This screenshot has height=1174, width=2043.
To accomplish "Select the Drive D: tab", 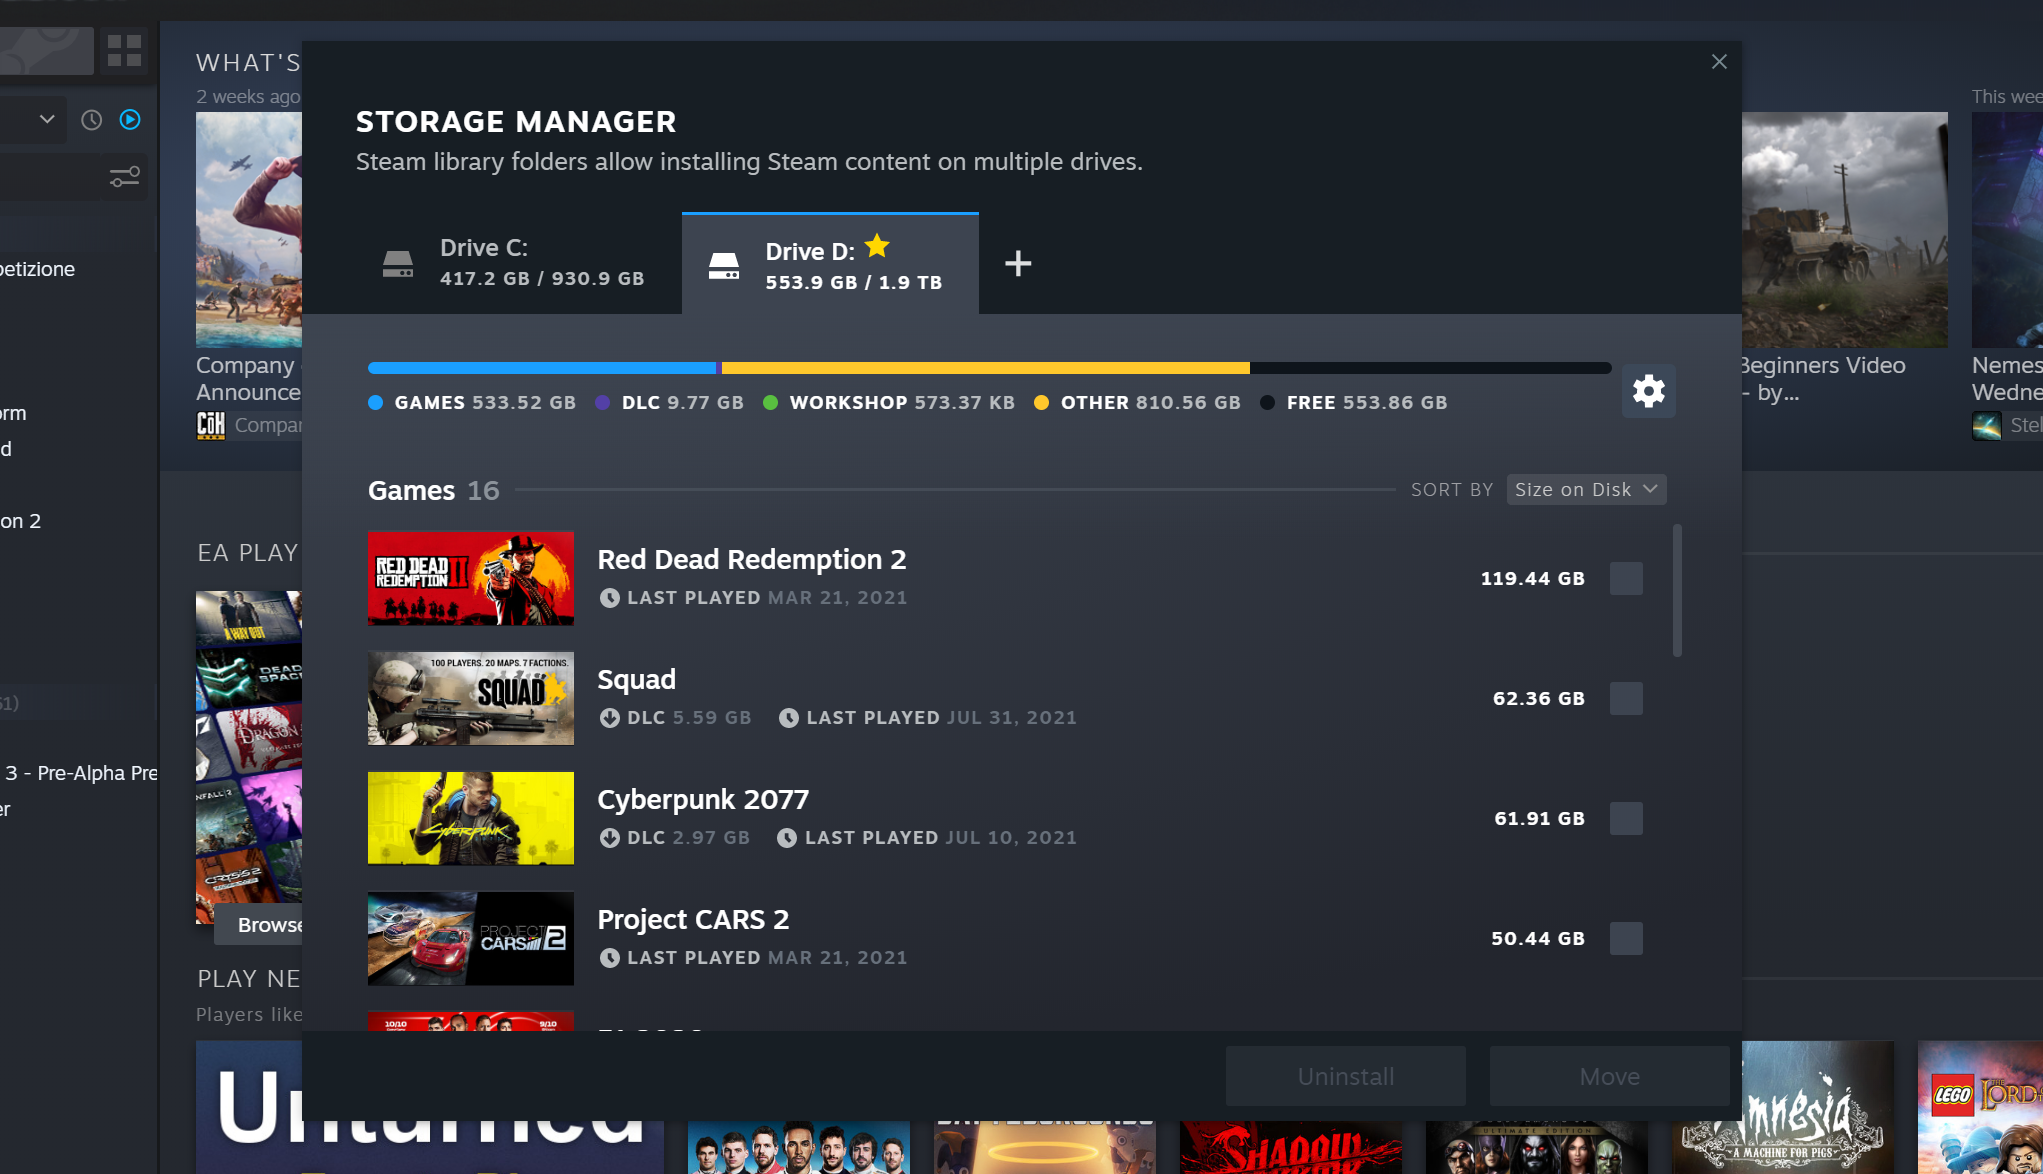I will (830, 264).
